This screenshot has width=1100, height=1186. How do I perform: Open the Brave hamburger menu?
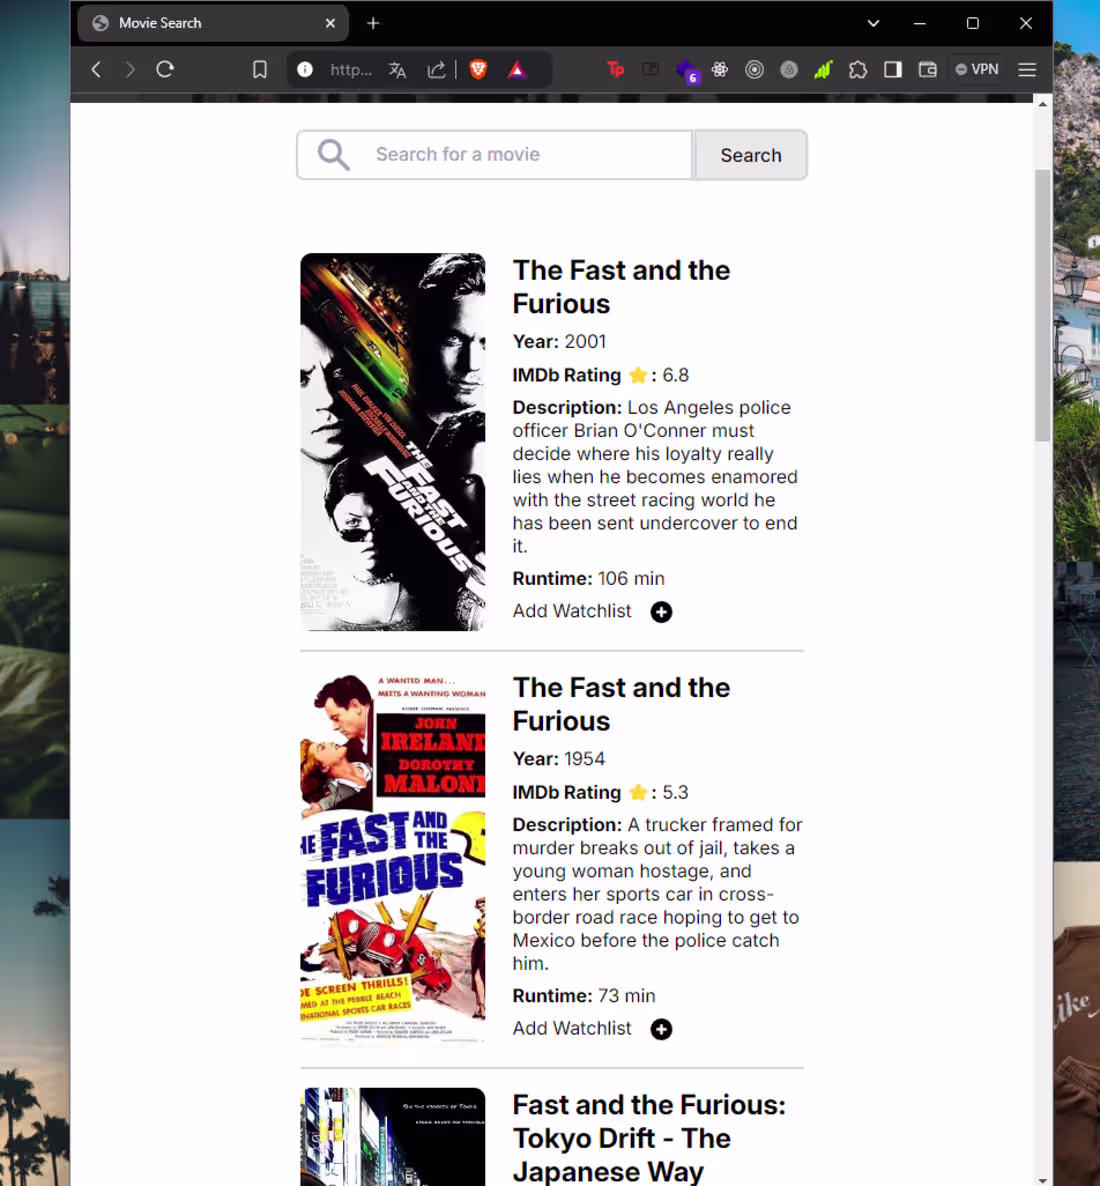tap(1027, 69)
